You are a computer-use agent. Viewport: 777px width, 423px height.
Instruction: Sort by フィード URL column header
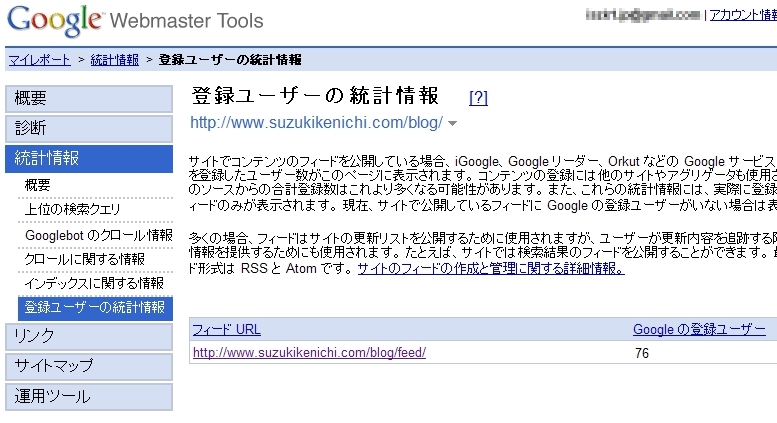(x=226, y=329)
